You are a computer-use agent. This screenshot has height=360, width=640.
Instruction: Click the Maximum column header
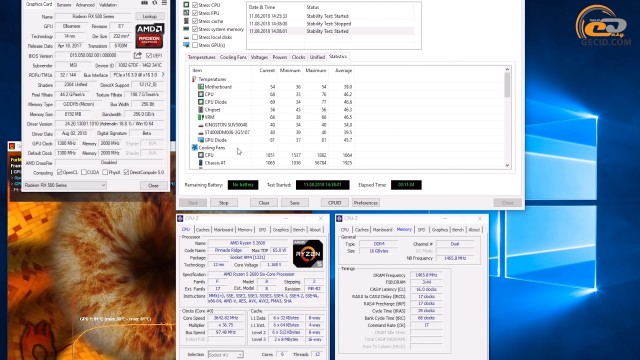[x=316, y=71]
